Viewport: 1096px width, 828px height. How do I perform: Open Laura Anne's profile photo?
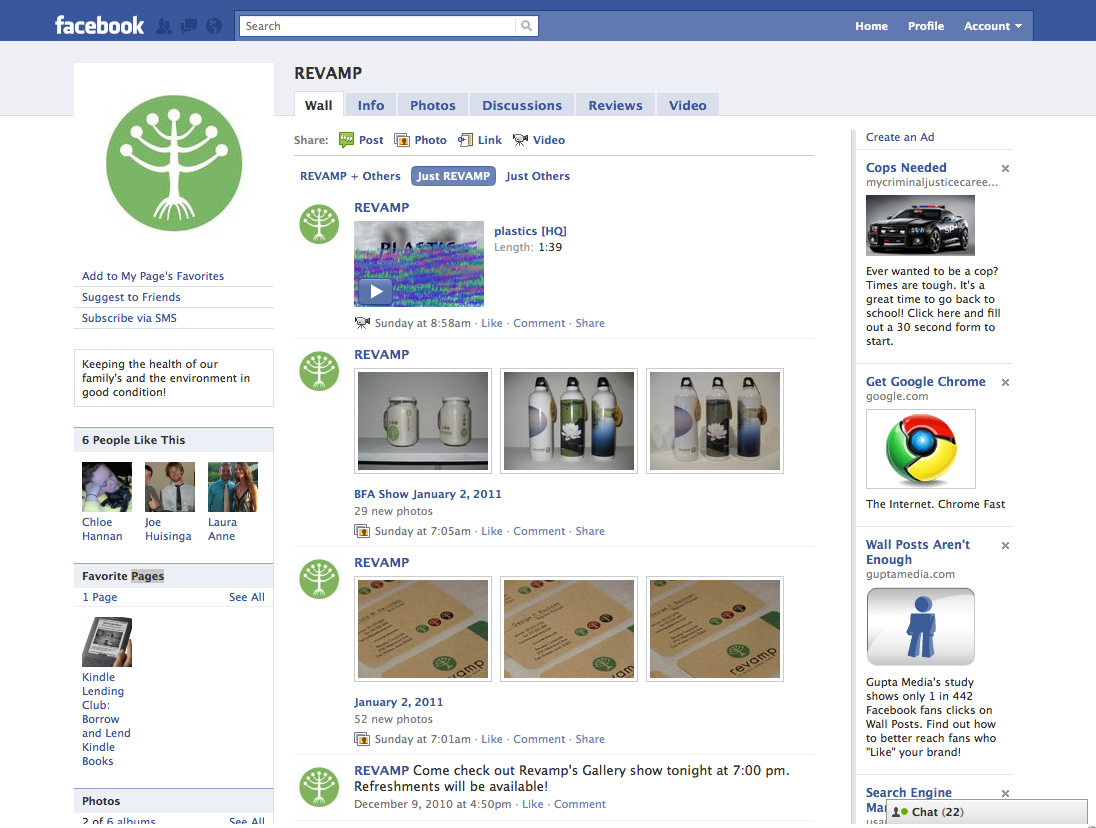(x=233, y=487)
